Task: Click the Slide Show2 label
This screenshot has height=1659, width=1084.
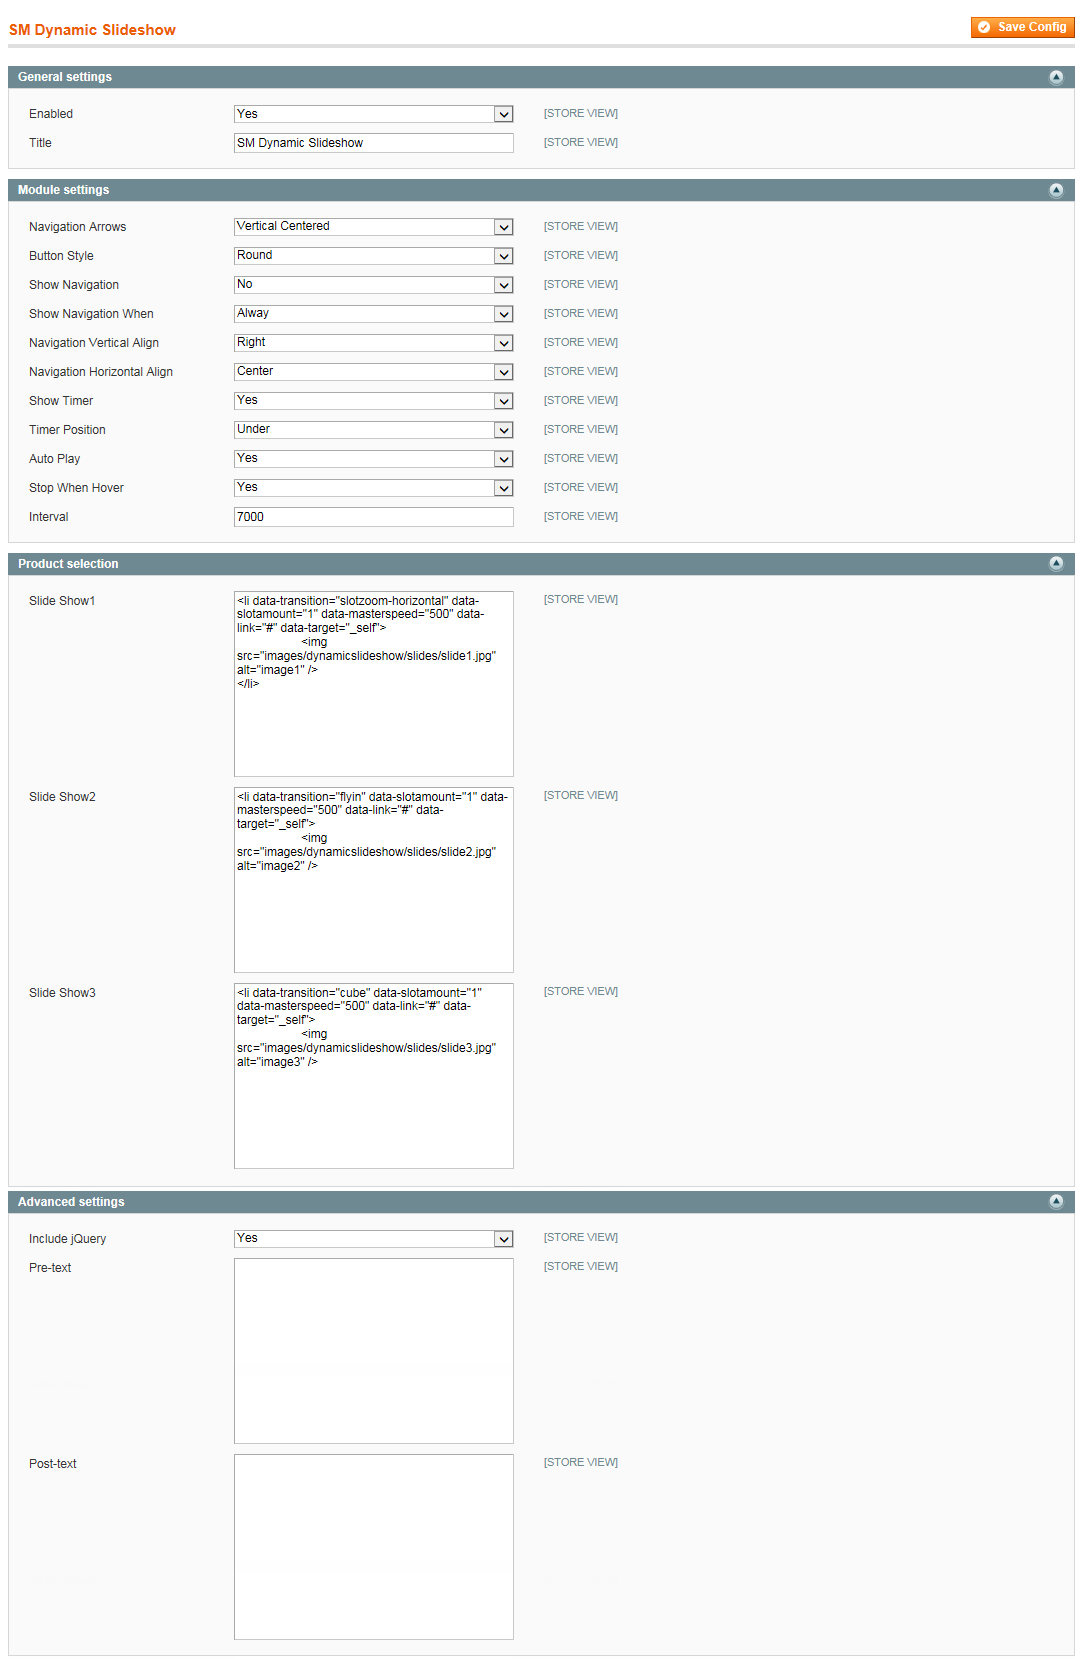Action: point(62,797)
